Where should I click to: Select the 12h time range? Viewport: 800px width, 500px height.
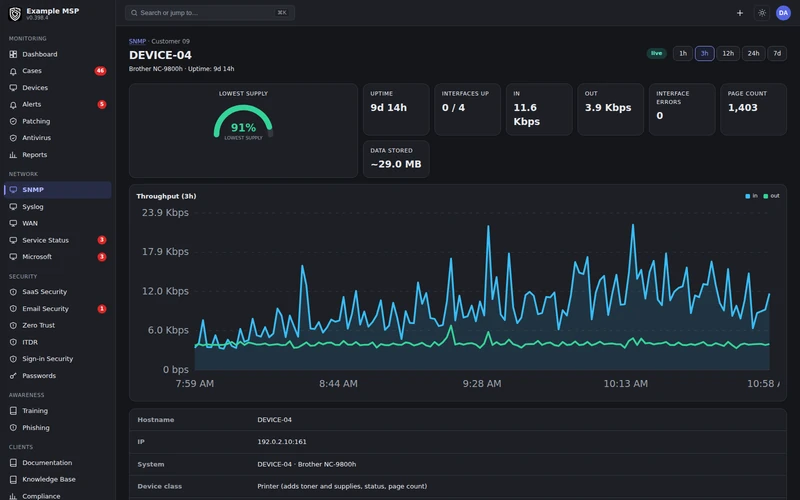tap(728, 53)
